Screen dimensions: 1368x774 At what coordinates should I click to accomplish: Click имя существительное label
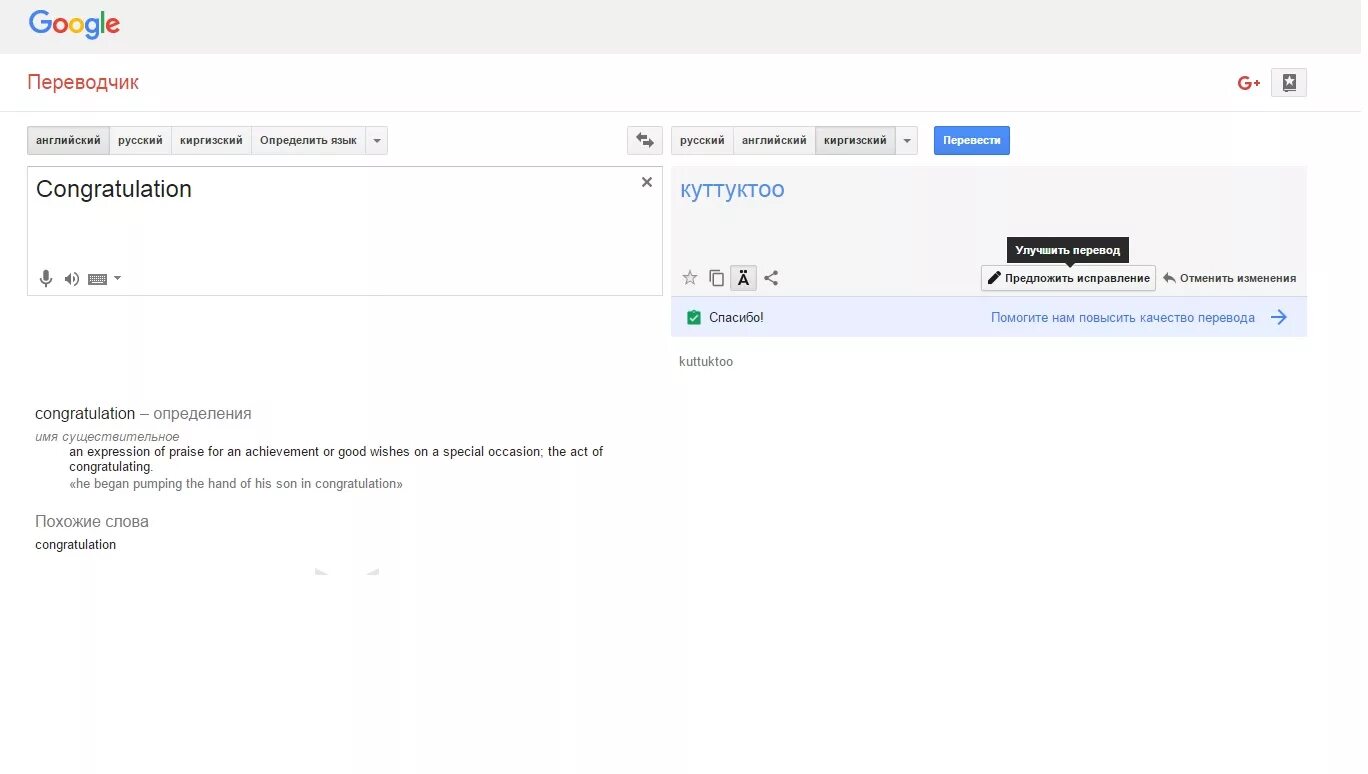pyautogui.click(x=107, y=437)
